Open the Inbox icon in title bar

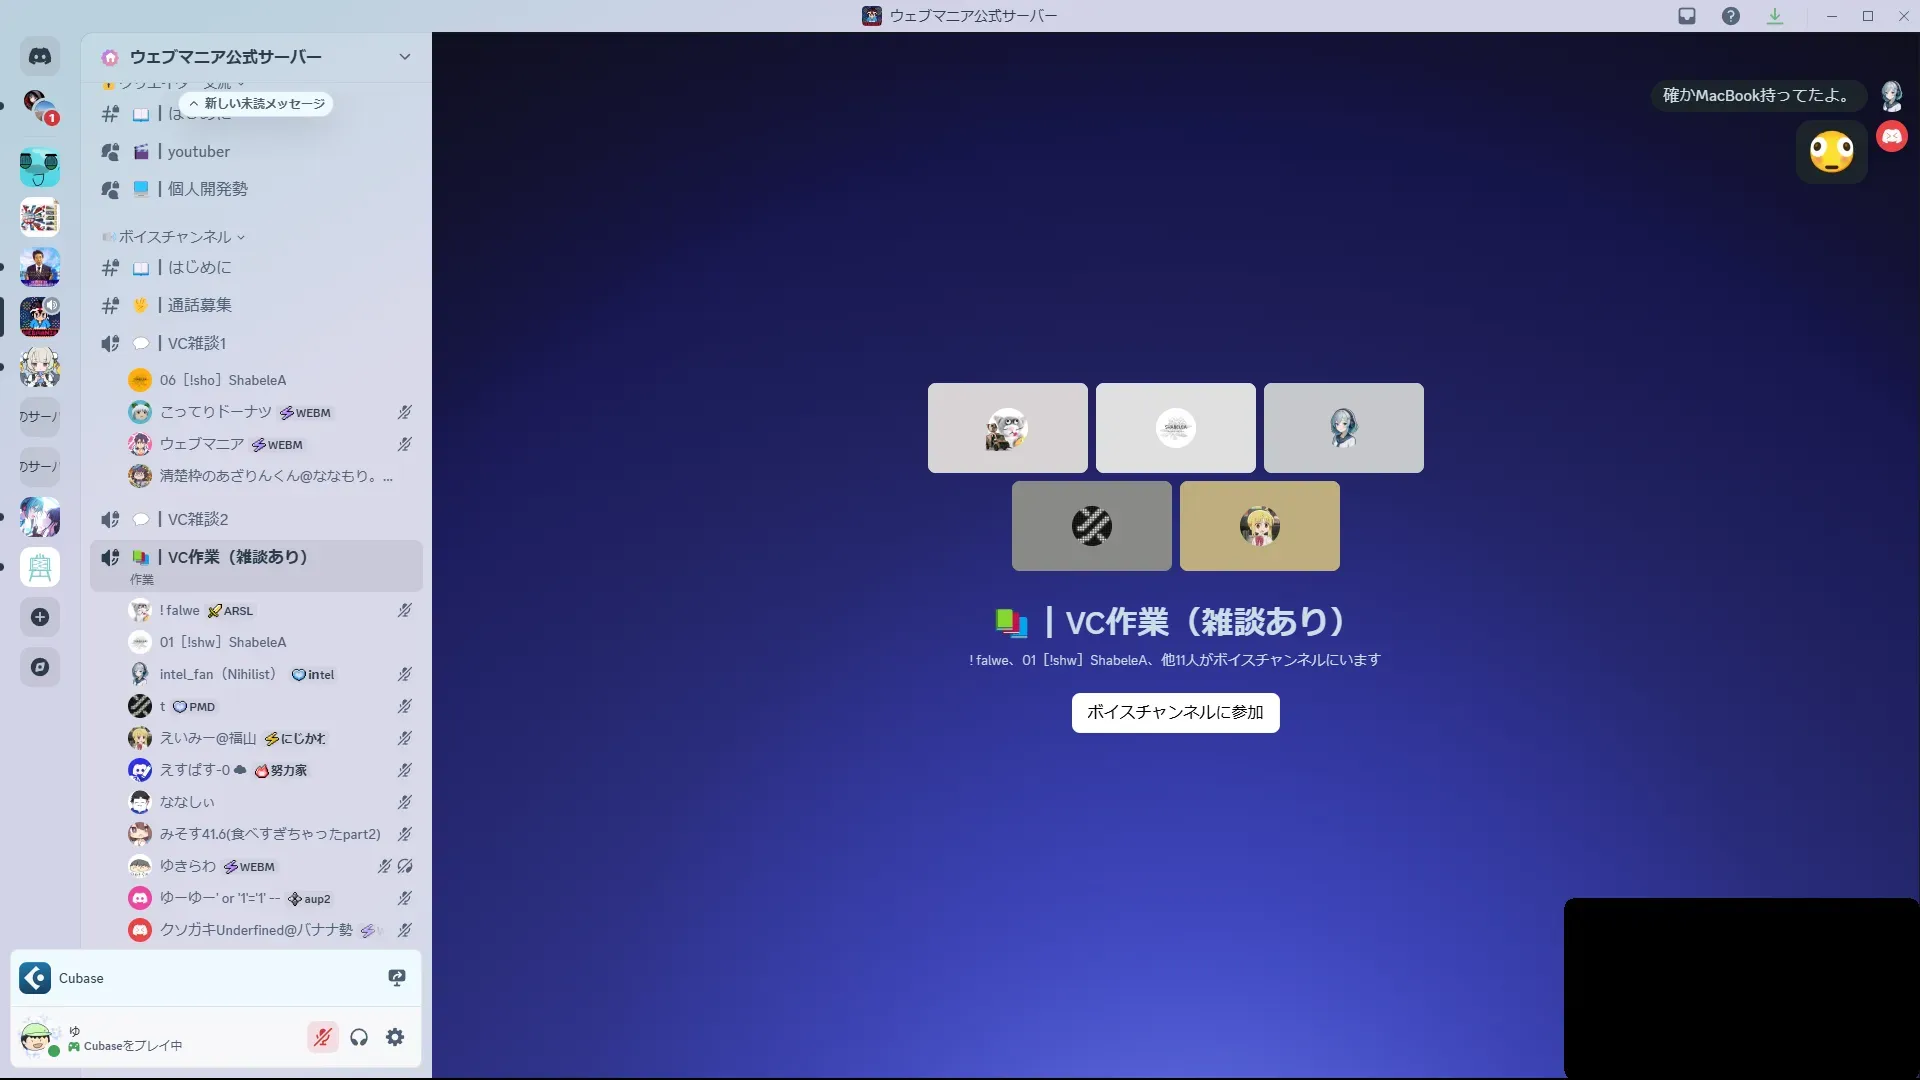point(1687,16)
